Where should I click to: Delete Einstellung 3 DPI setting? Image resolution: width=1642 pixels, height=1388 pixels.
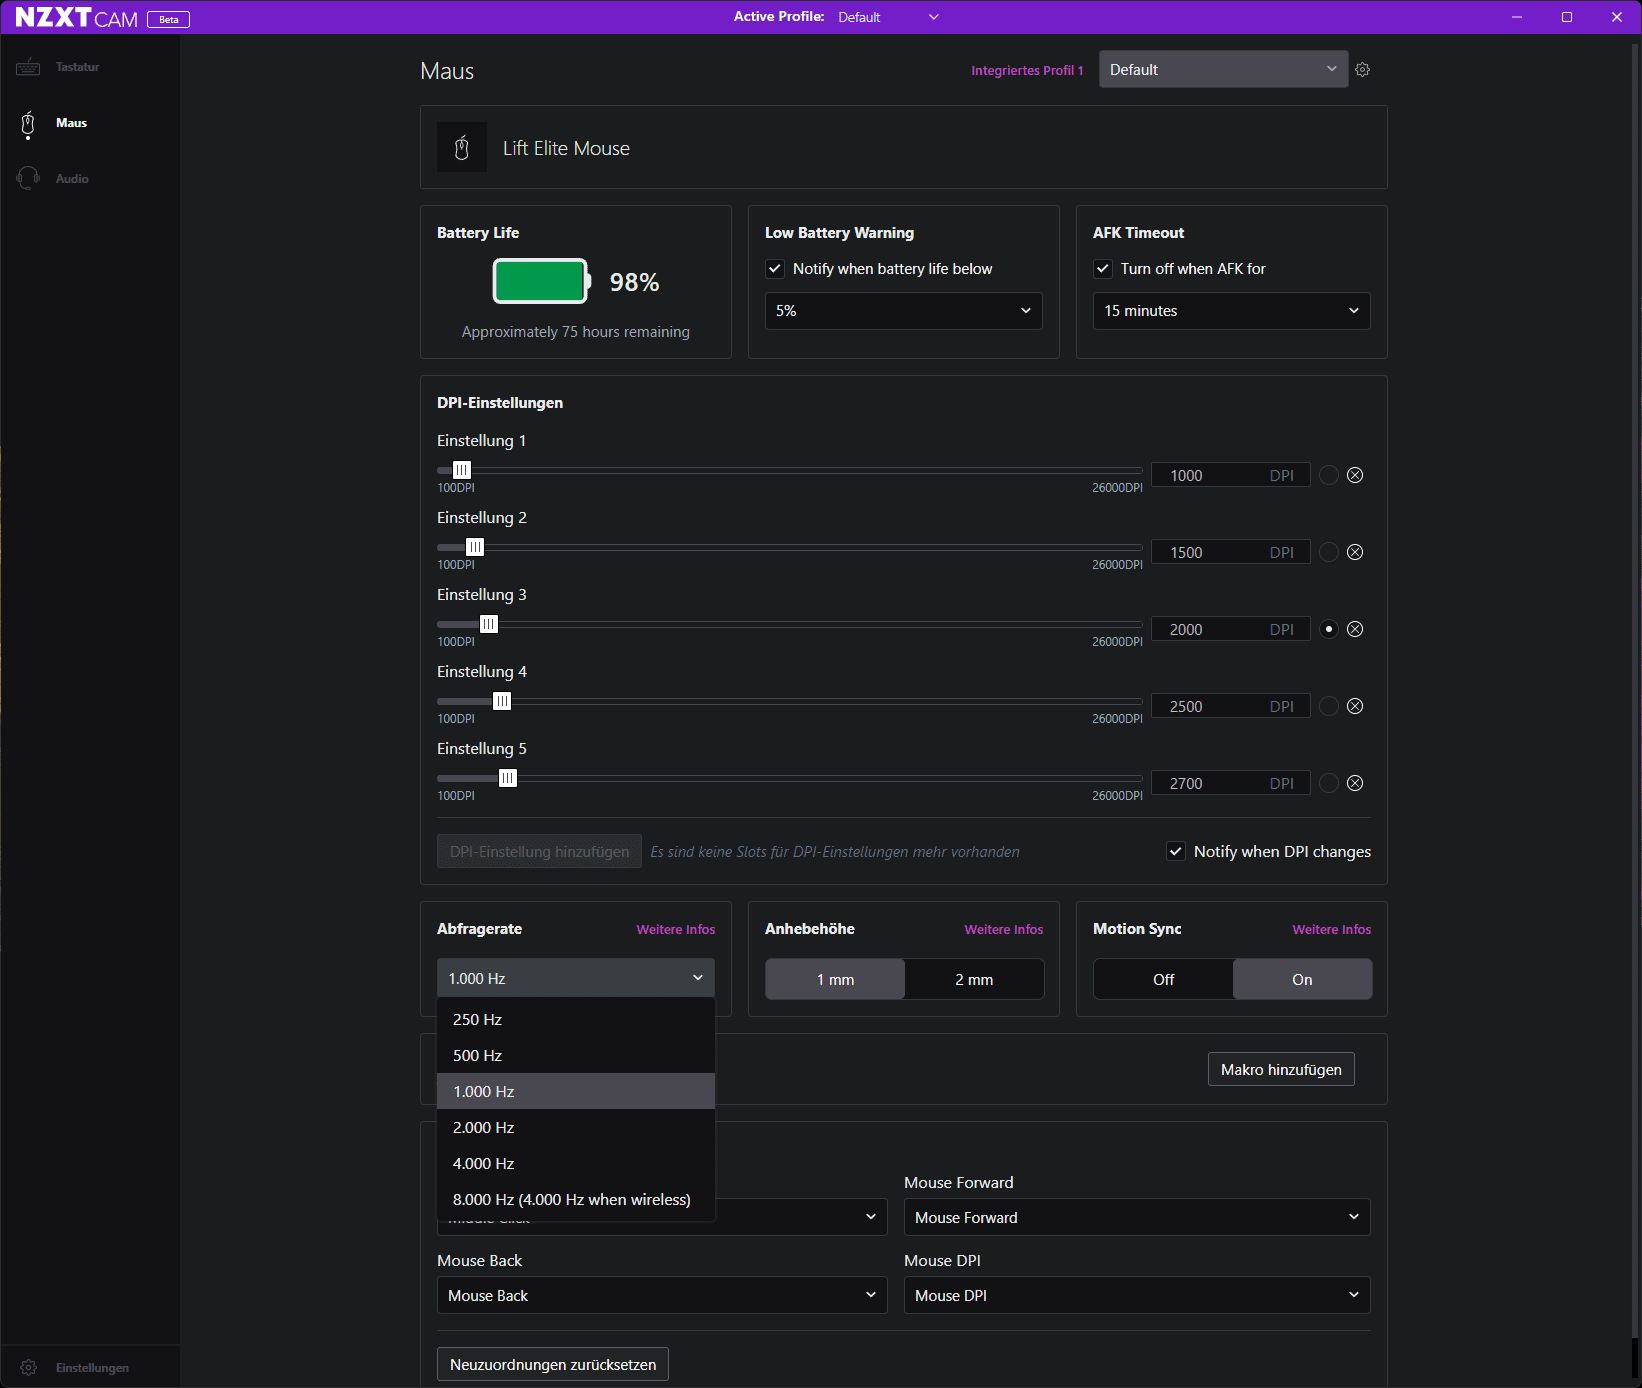click(x=1355, y=629)
